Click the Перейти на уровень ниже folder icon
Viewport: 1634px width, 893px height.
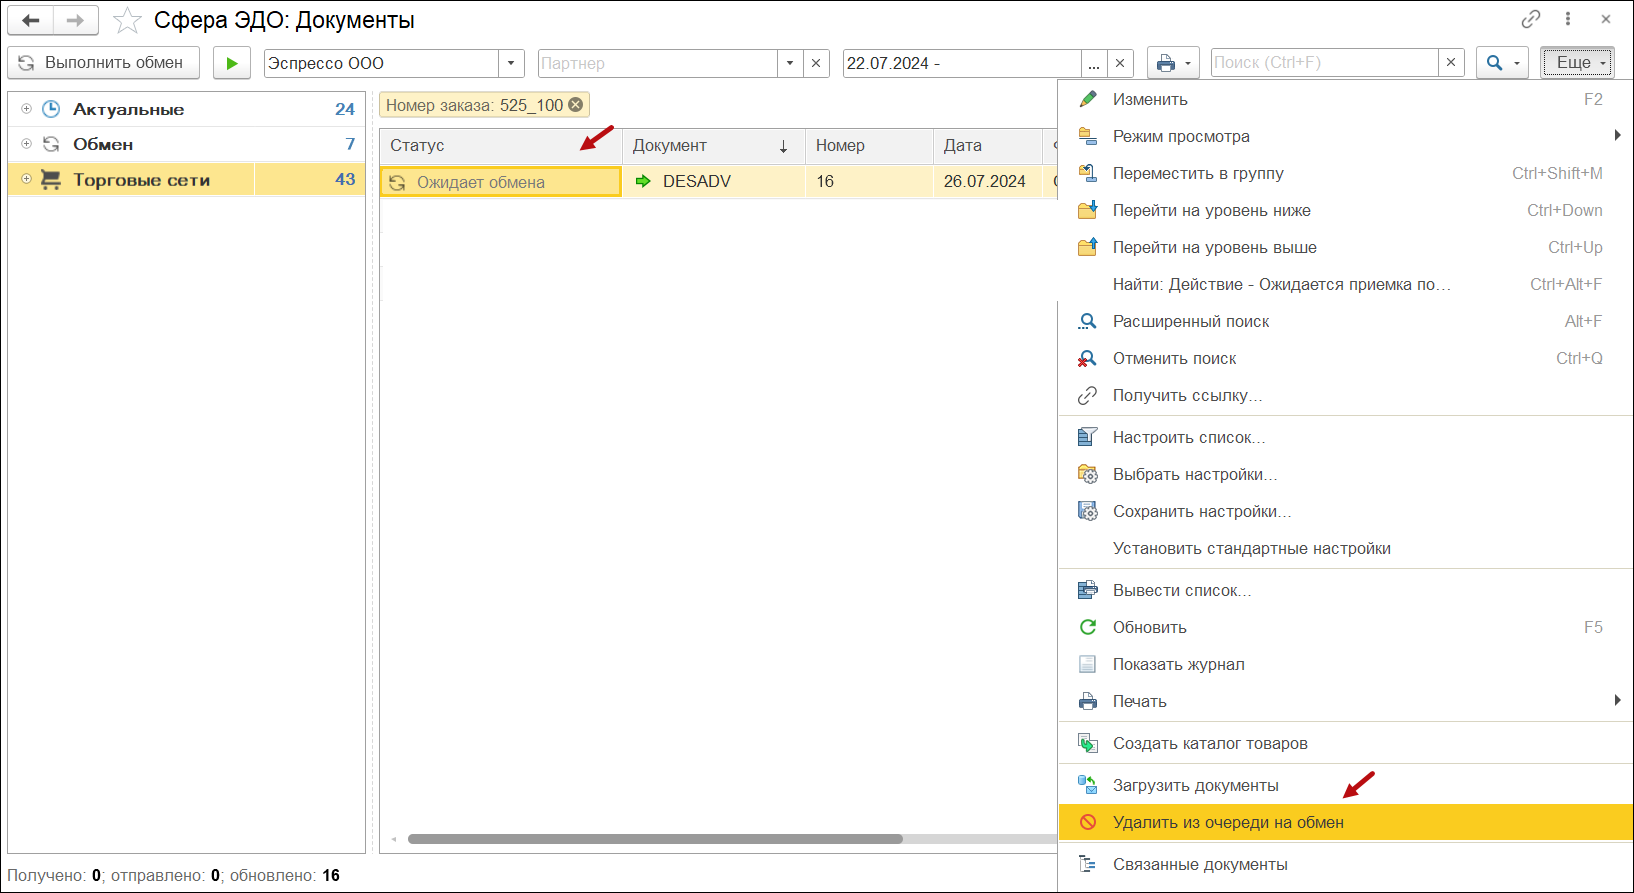point(1088,210)
